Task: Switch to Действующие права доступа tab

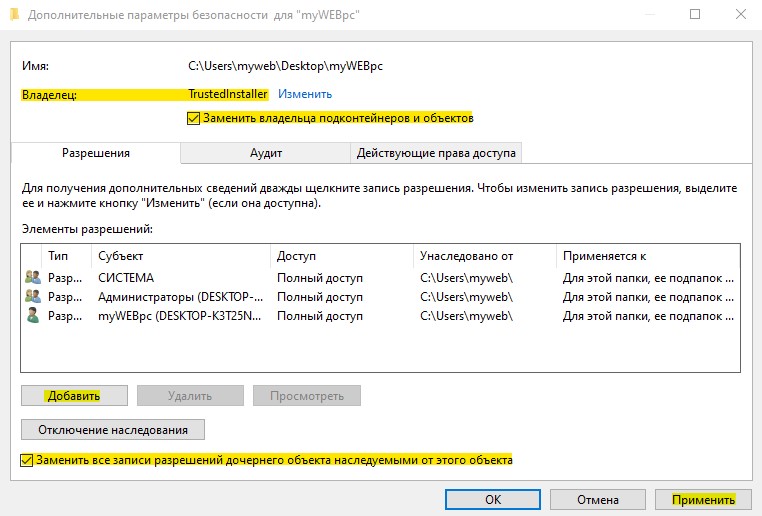Action: point(436,153)
